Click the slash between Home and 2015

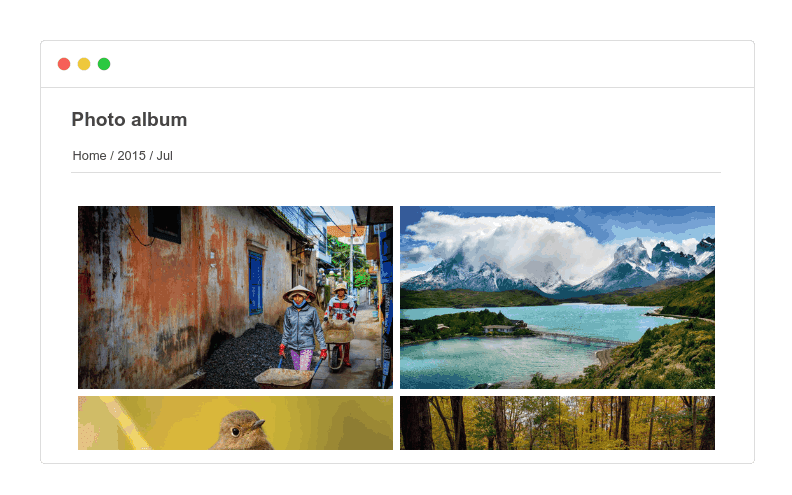112,156
